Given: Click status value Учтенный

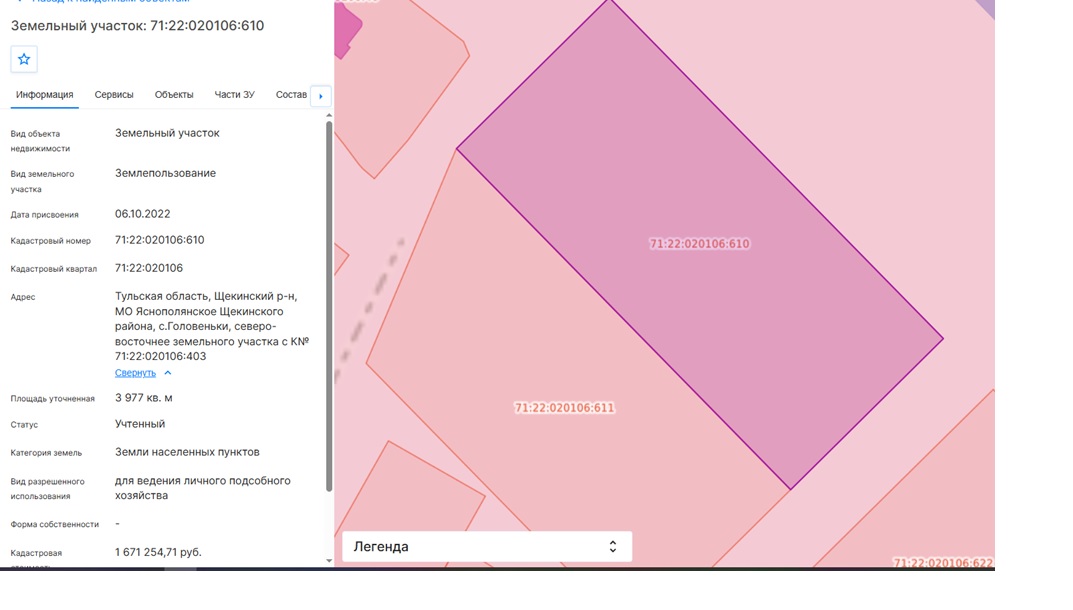Looking at the screenshot, I should coord(140,424).
